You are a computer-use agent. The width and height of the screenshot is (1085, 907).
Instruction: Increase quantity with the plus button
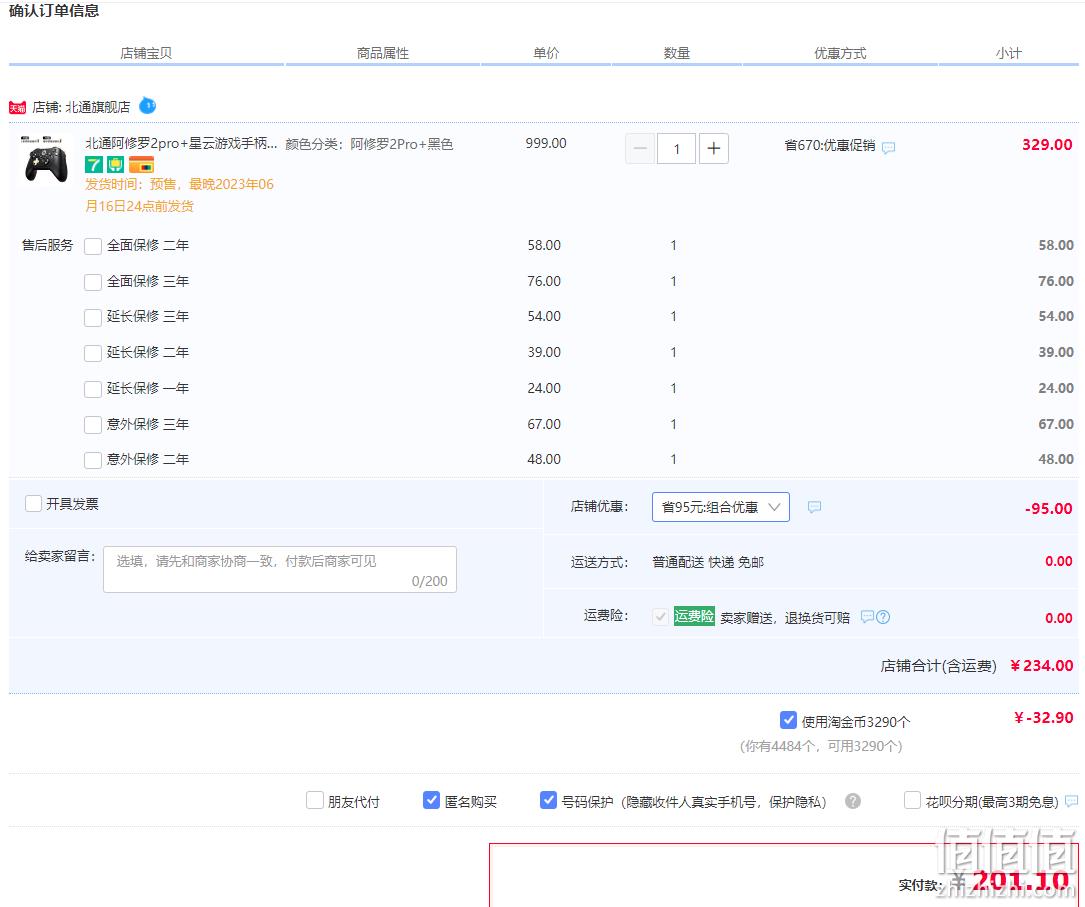(x=713, y=149)
